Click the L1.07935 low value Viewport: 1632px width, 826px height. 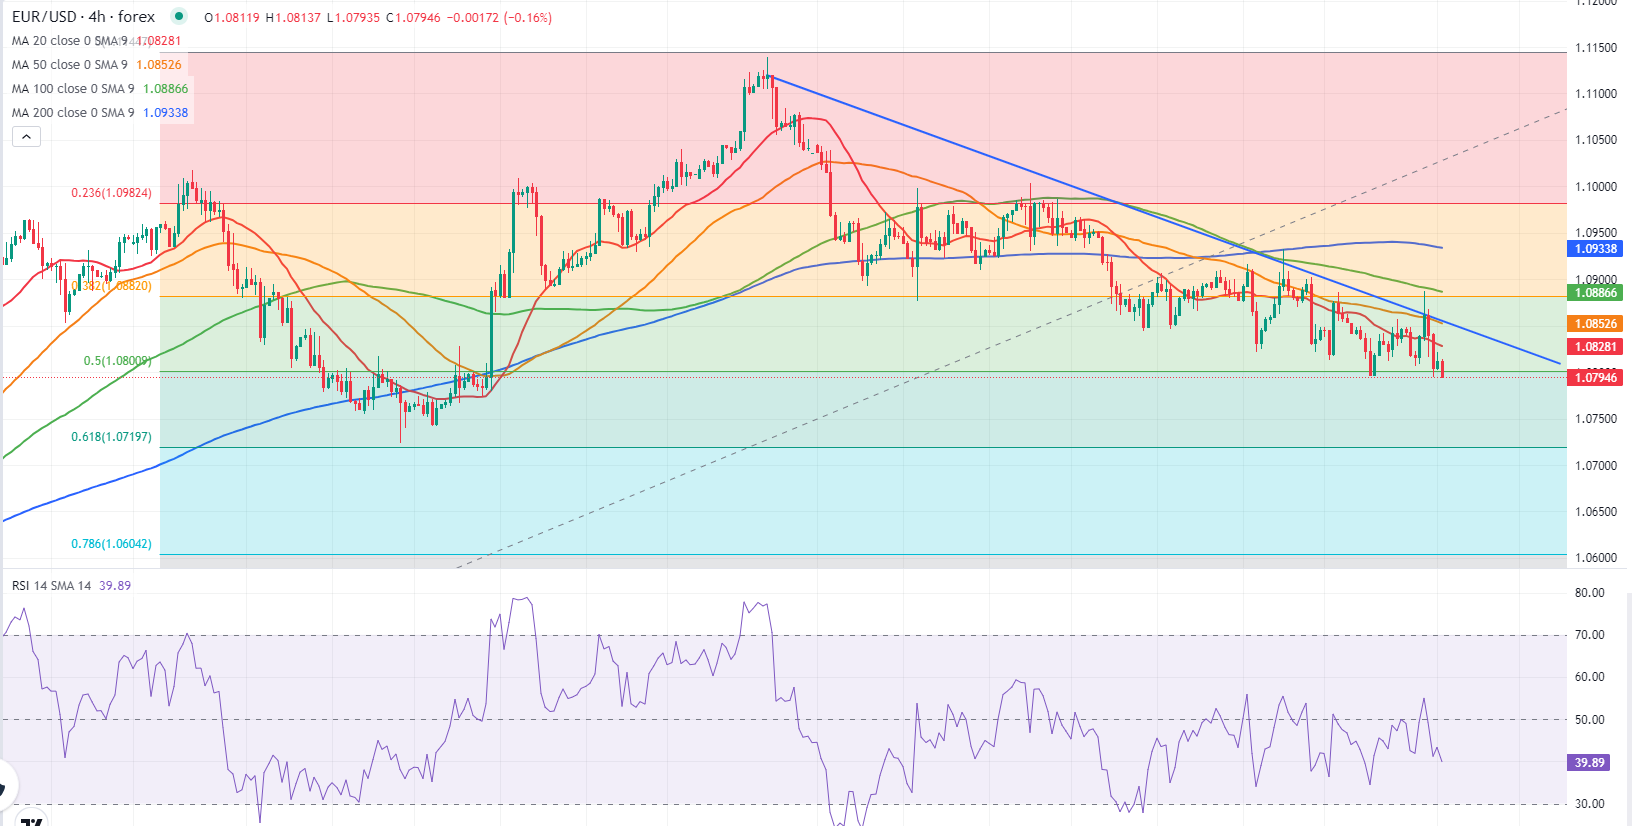point(354,18)
